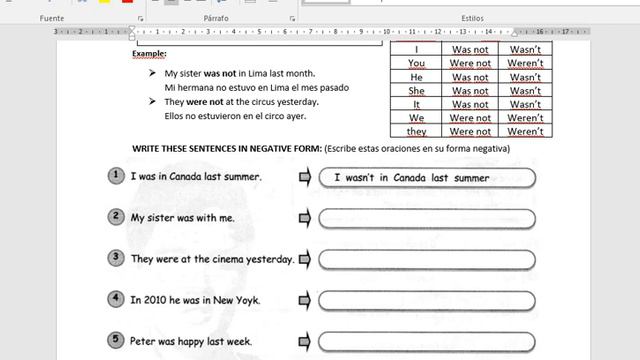Click the 'He' pronoun table cell
640x360 pixels.
416,77
